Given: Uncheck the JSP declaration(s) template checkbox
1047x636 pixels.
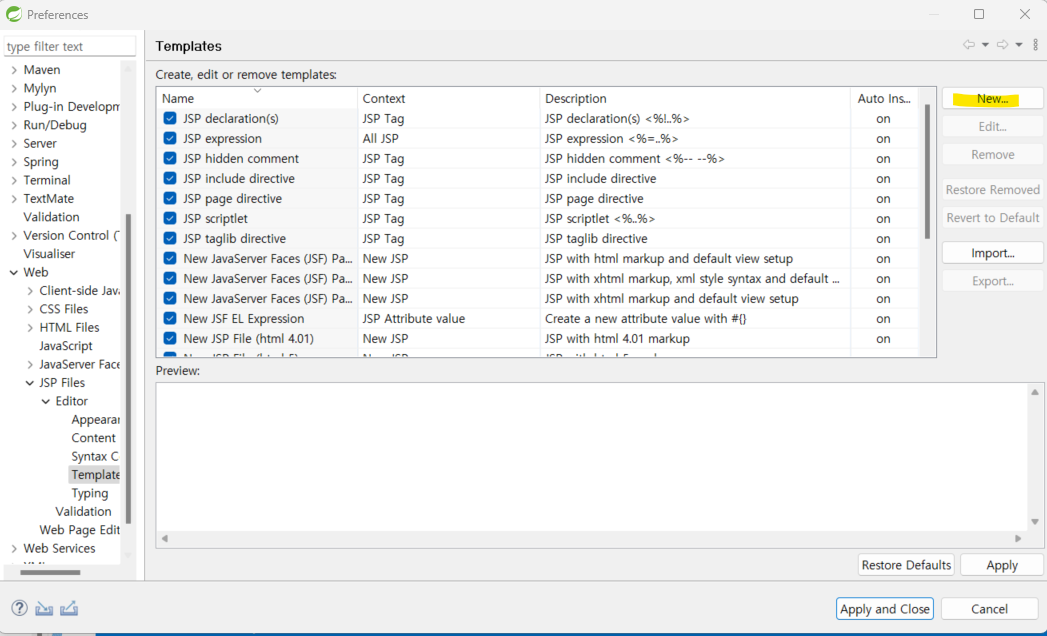Looking at the screenshot, I should [x=170, y=118].
